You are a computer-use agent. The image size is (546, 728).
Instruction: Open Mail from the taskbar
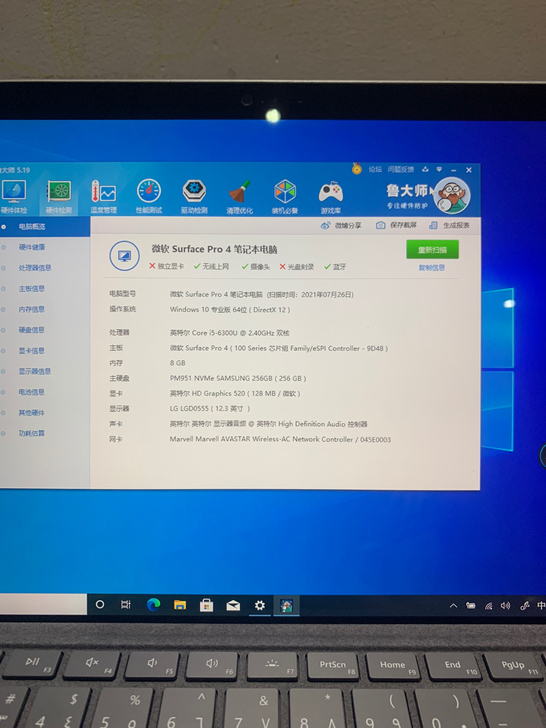233,605
